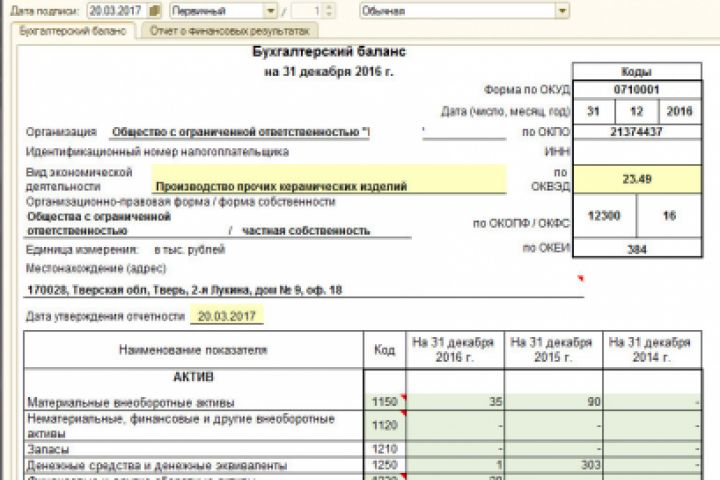The image size is (720, 480).
Task: Expand the Первичный document type dropdown
Action: (270, 10)
